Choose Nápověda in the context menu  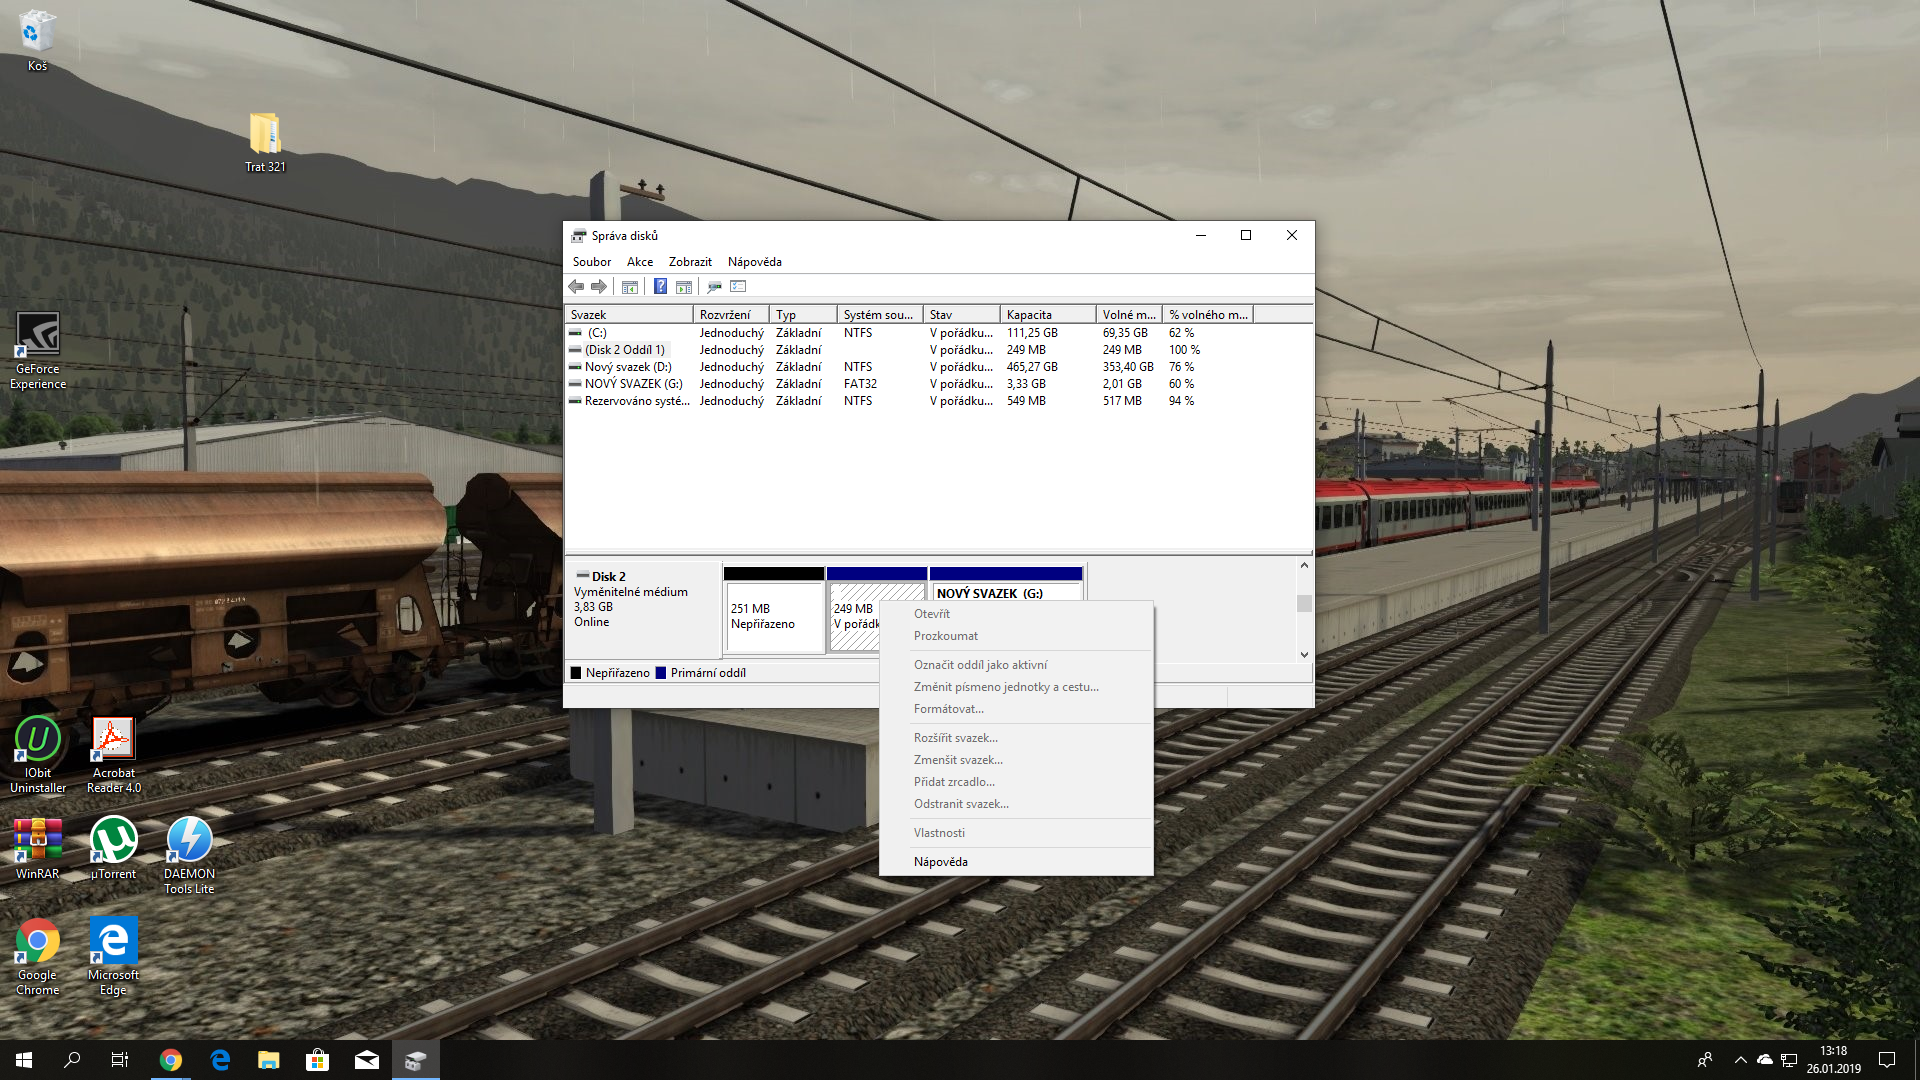pyautogui.click(x=940, y=862)
